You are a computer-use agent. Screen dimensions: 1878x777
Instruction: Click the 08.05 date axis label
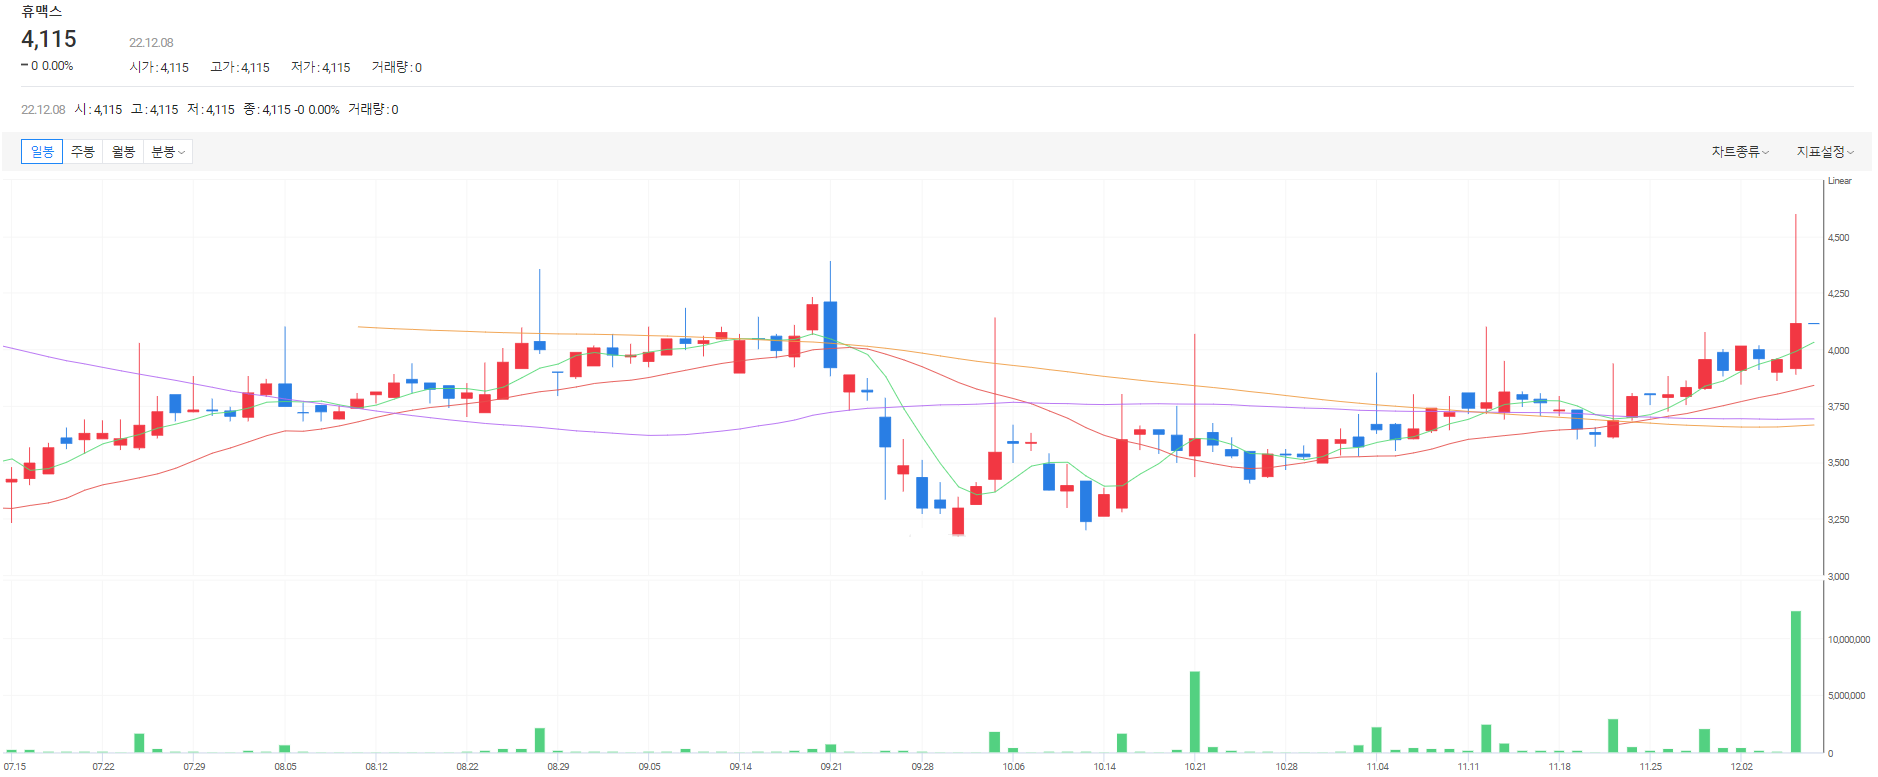click(285, 767)
